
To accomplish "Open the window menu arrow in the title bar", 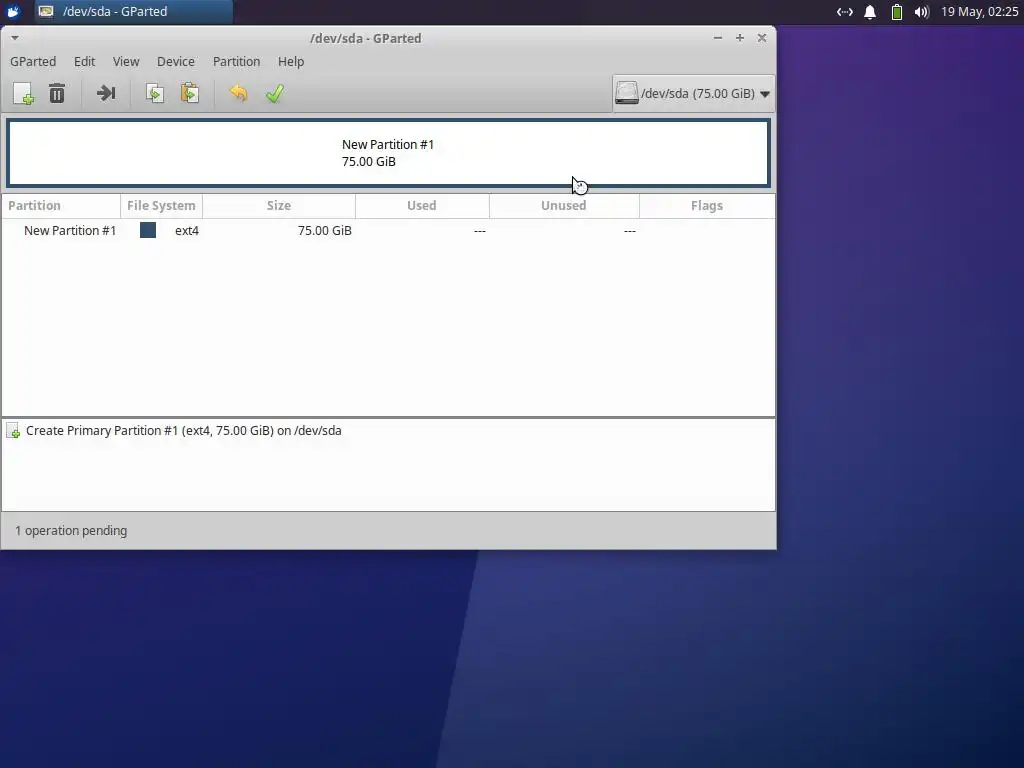I will (14, 38).
